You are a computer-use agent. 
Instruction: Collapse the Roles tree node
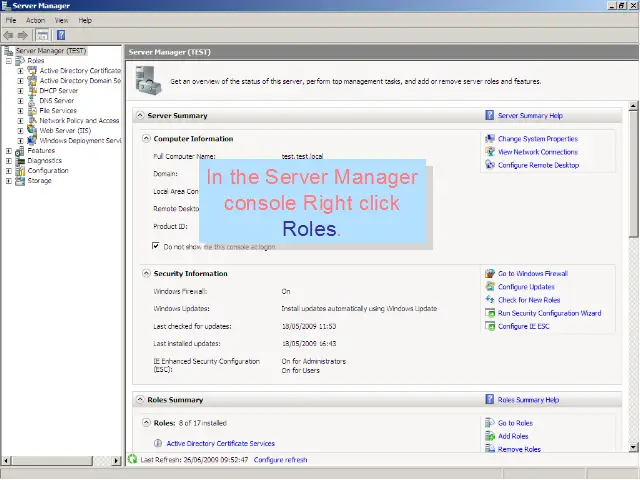coord(9,61)
